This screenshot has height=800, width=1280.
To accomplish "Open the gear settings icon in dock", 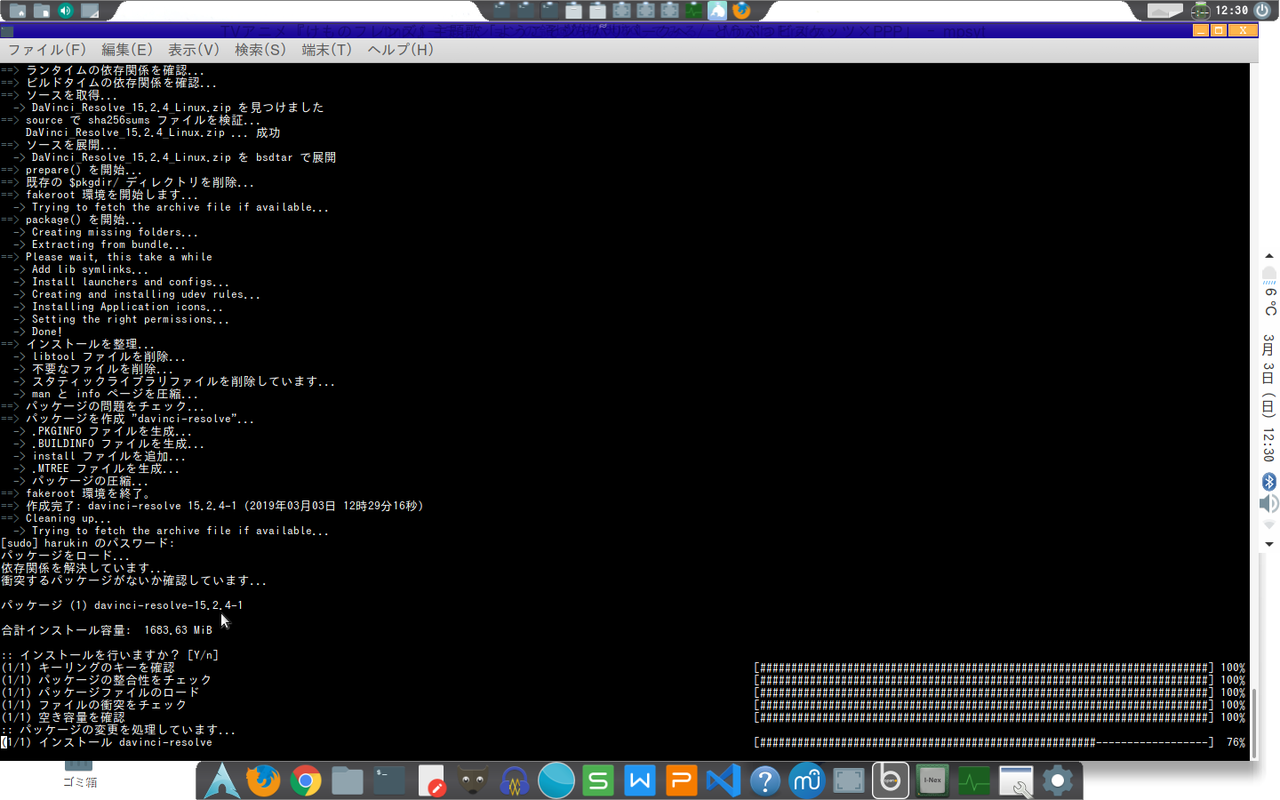I will [1057, 780].
